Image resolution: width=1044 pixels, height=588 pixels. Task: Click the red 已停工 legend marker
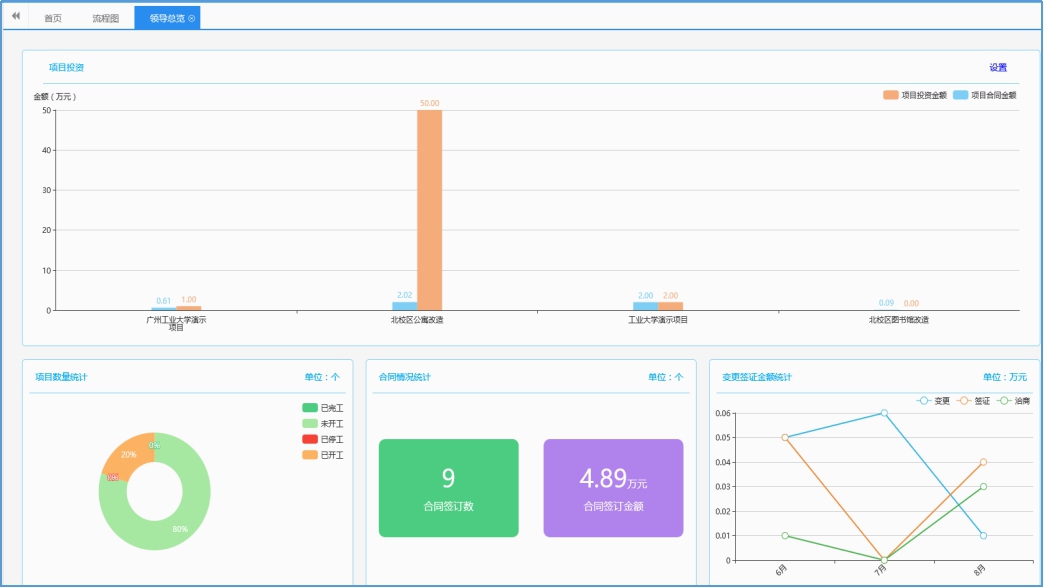(310, 439)
